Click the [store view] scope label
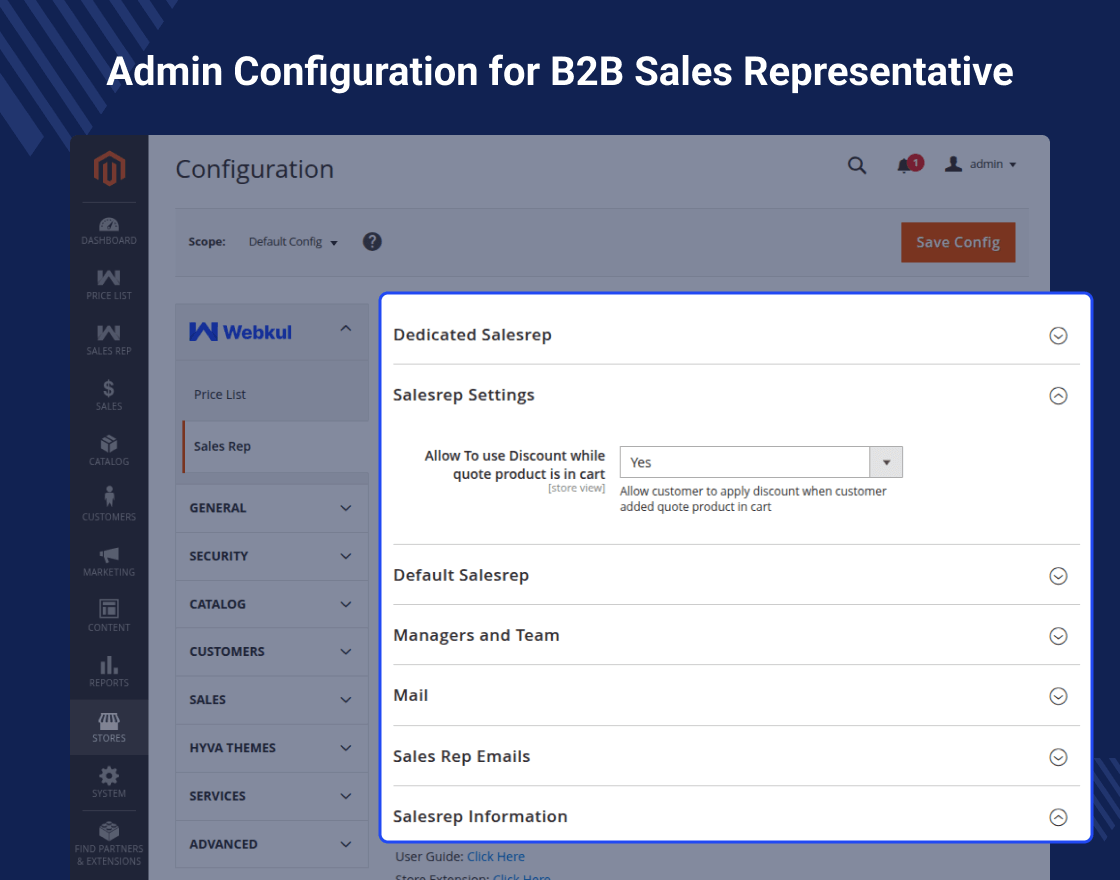 (x=576, y=489)
